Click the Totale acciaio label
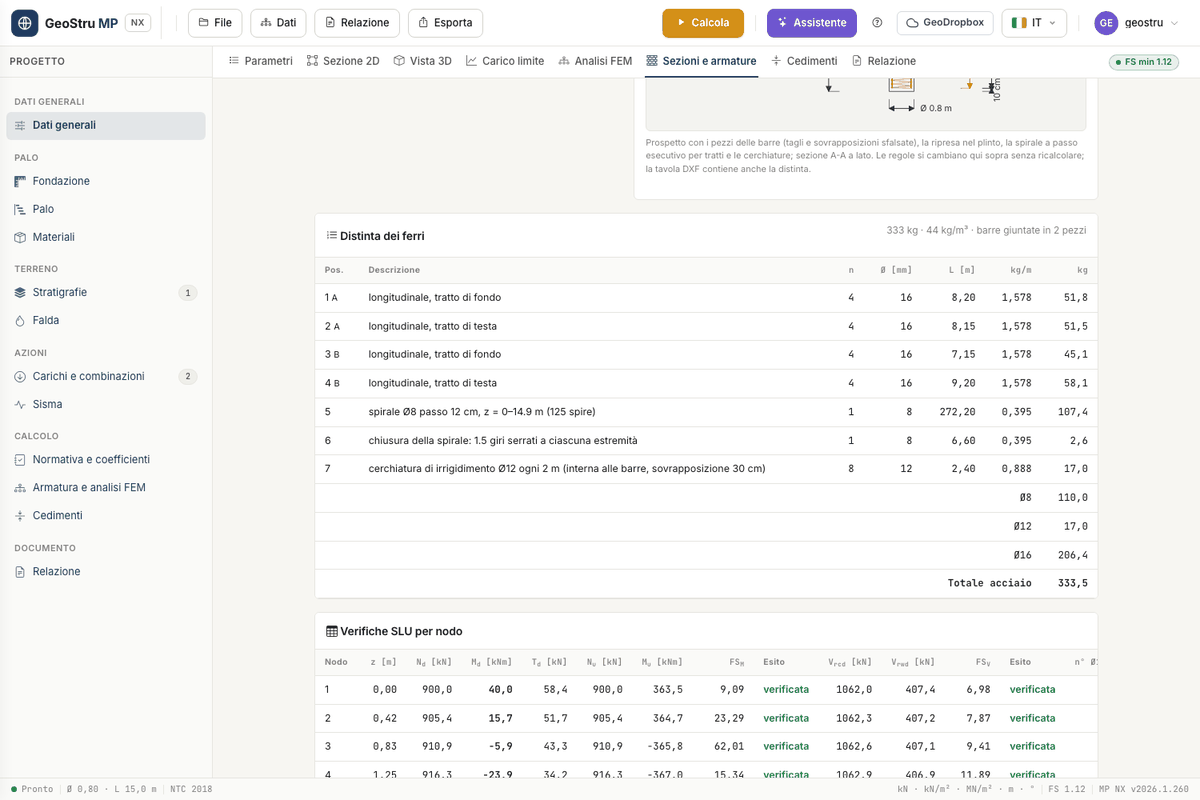Screen dimensions: 1200x800 (990, 583)
